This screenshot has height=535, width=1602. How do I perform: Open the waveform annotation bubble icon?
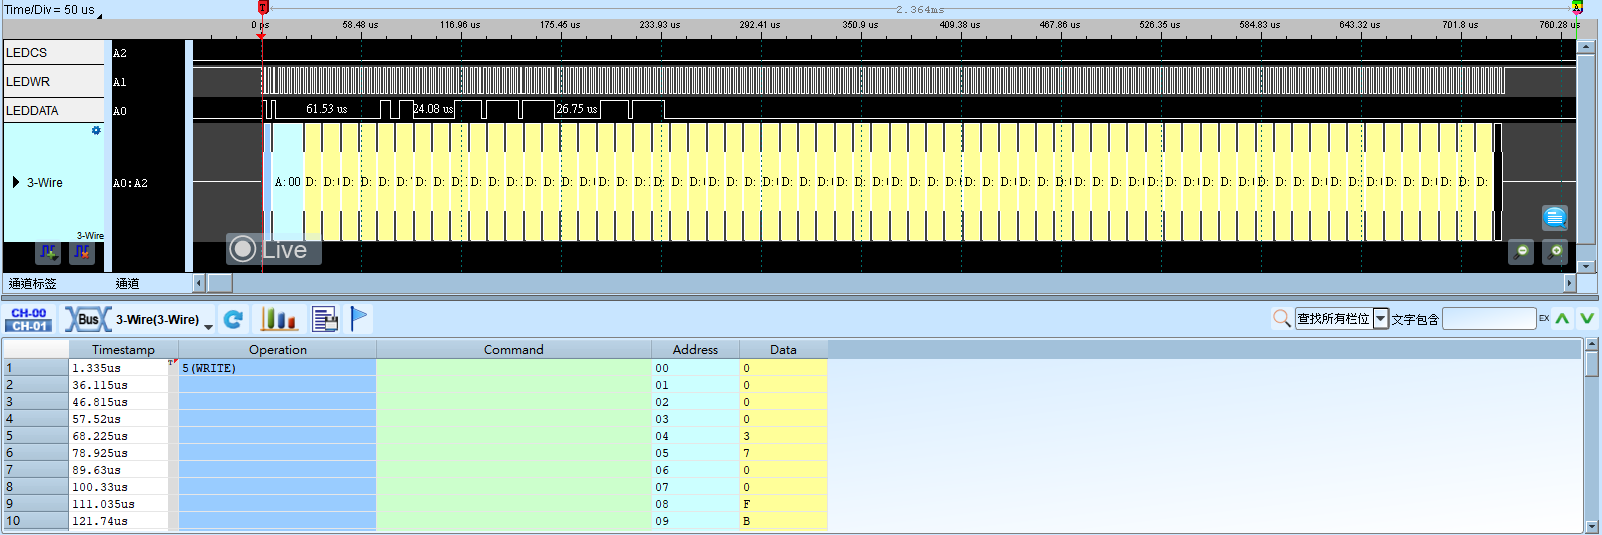[1555, 217]
